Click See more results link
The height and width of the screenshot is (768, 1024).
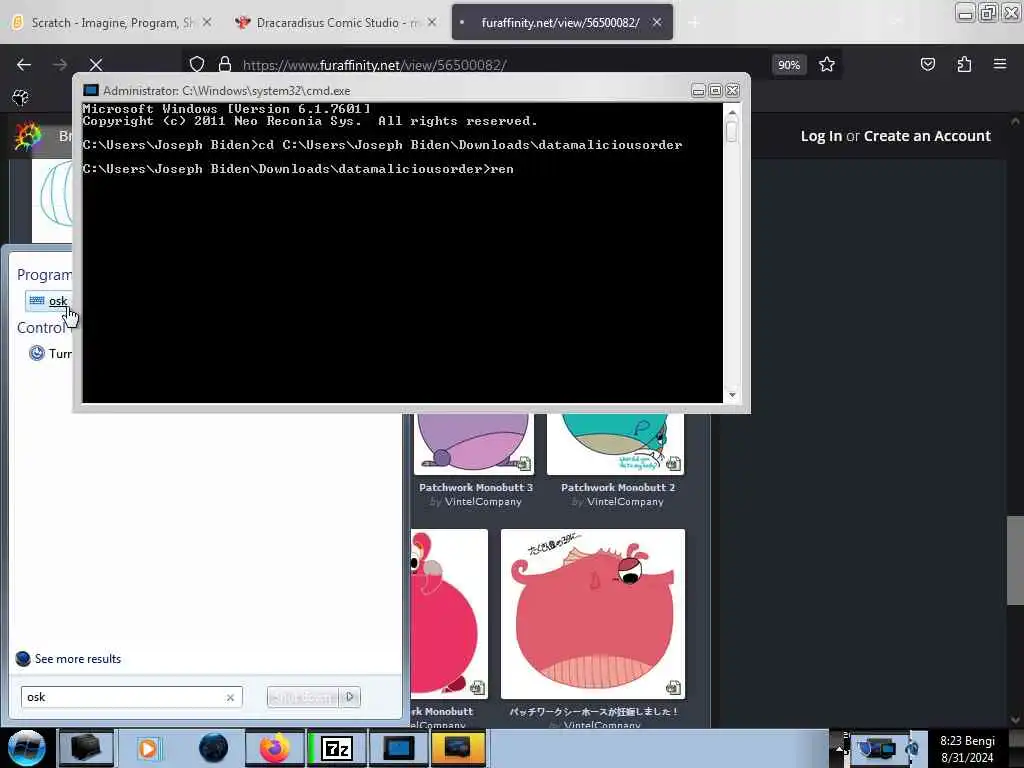(78, 659)
